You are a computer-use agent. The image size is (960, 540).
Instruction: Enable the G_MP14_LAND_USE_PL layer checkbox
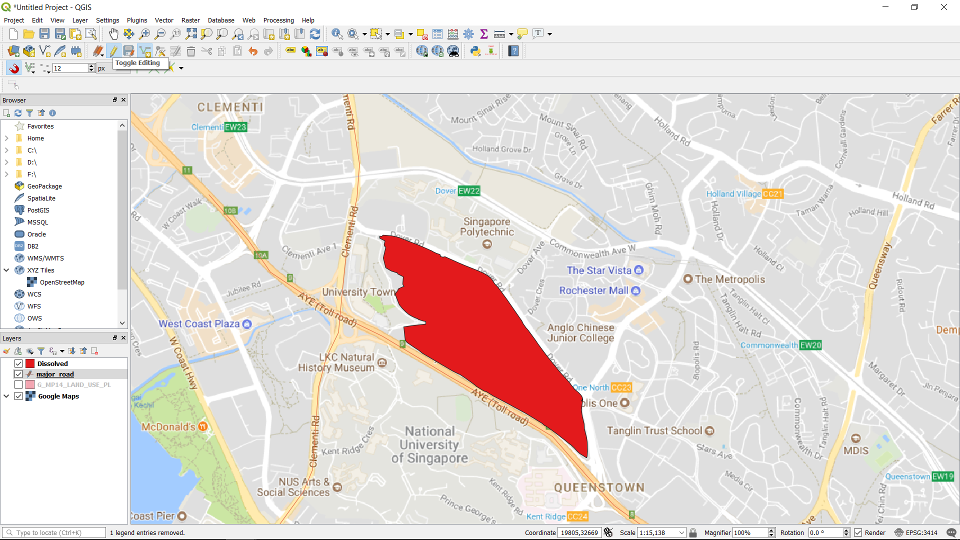[x=19, y=385]
